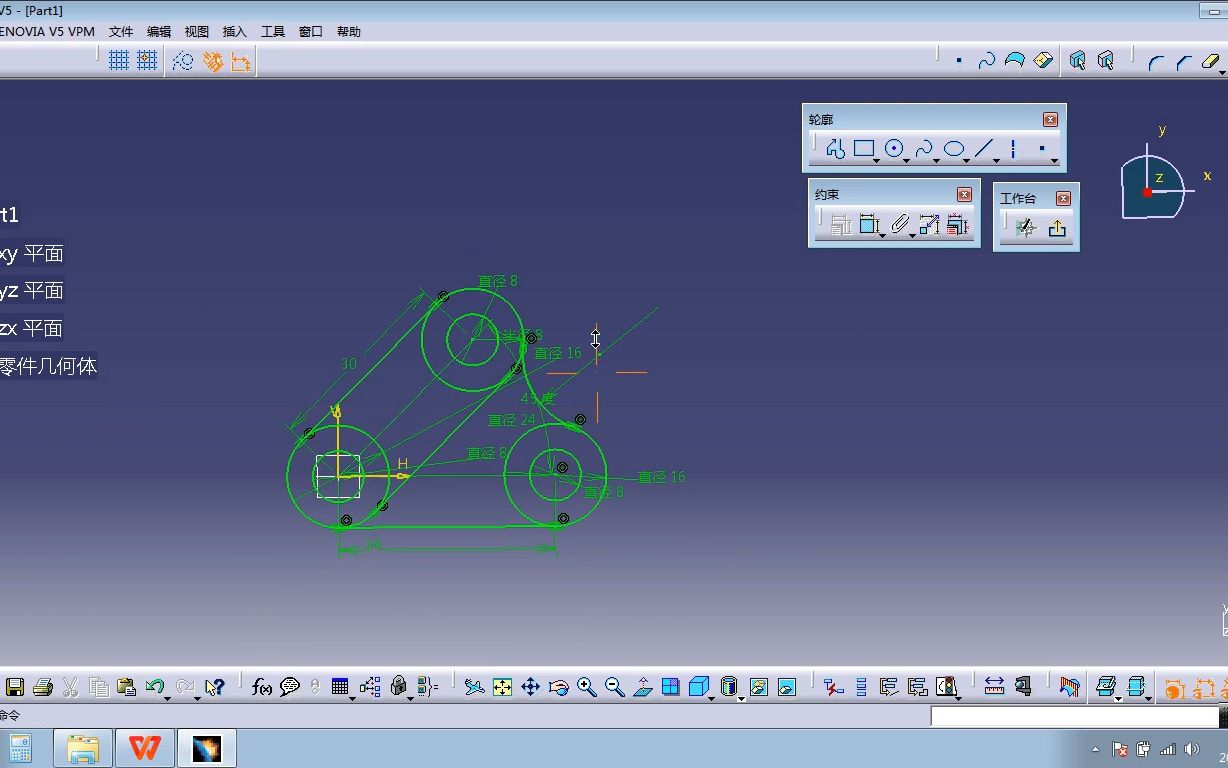This screenshot has width=1228, height=768.
Task: Click the Normal View icon
Action: 642,687
